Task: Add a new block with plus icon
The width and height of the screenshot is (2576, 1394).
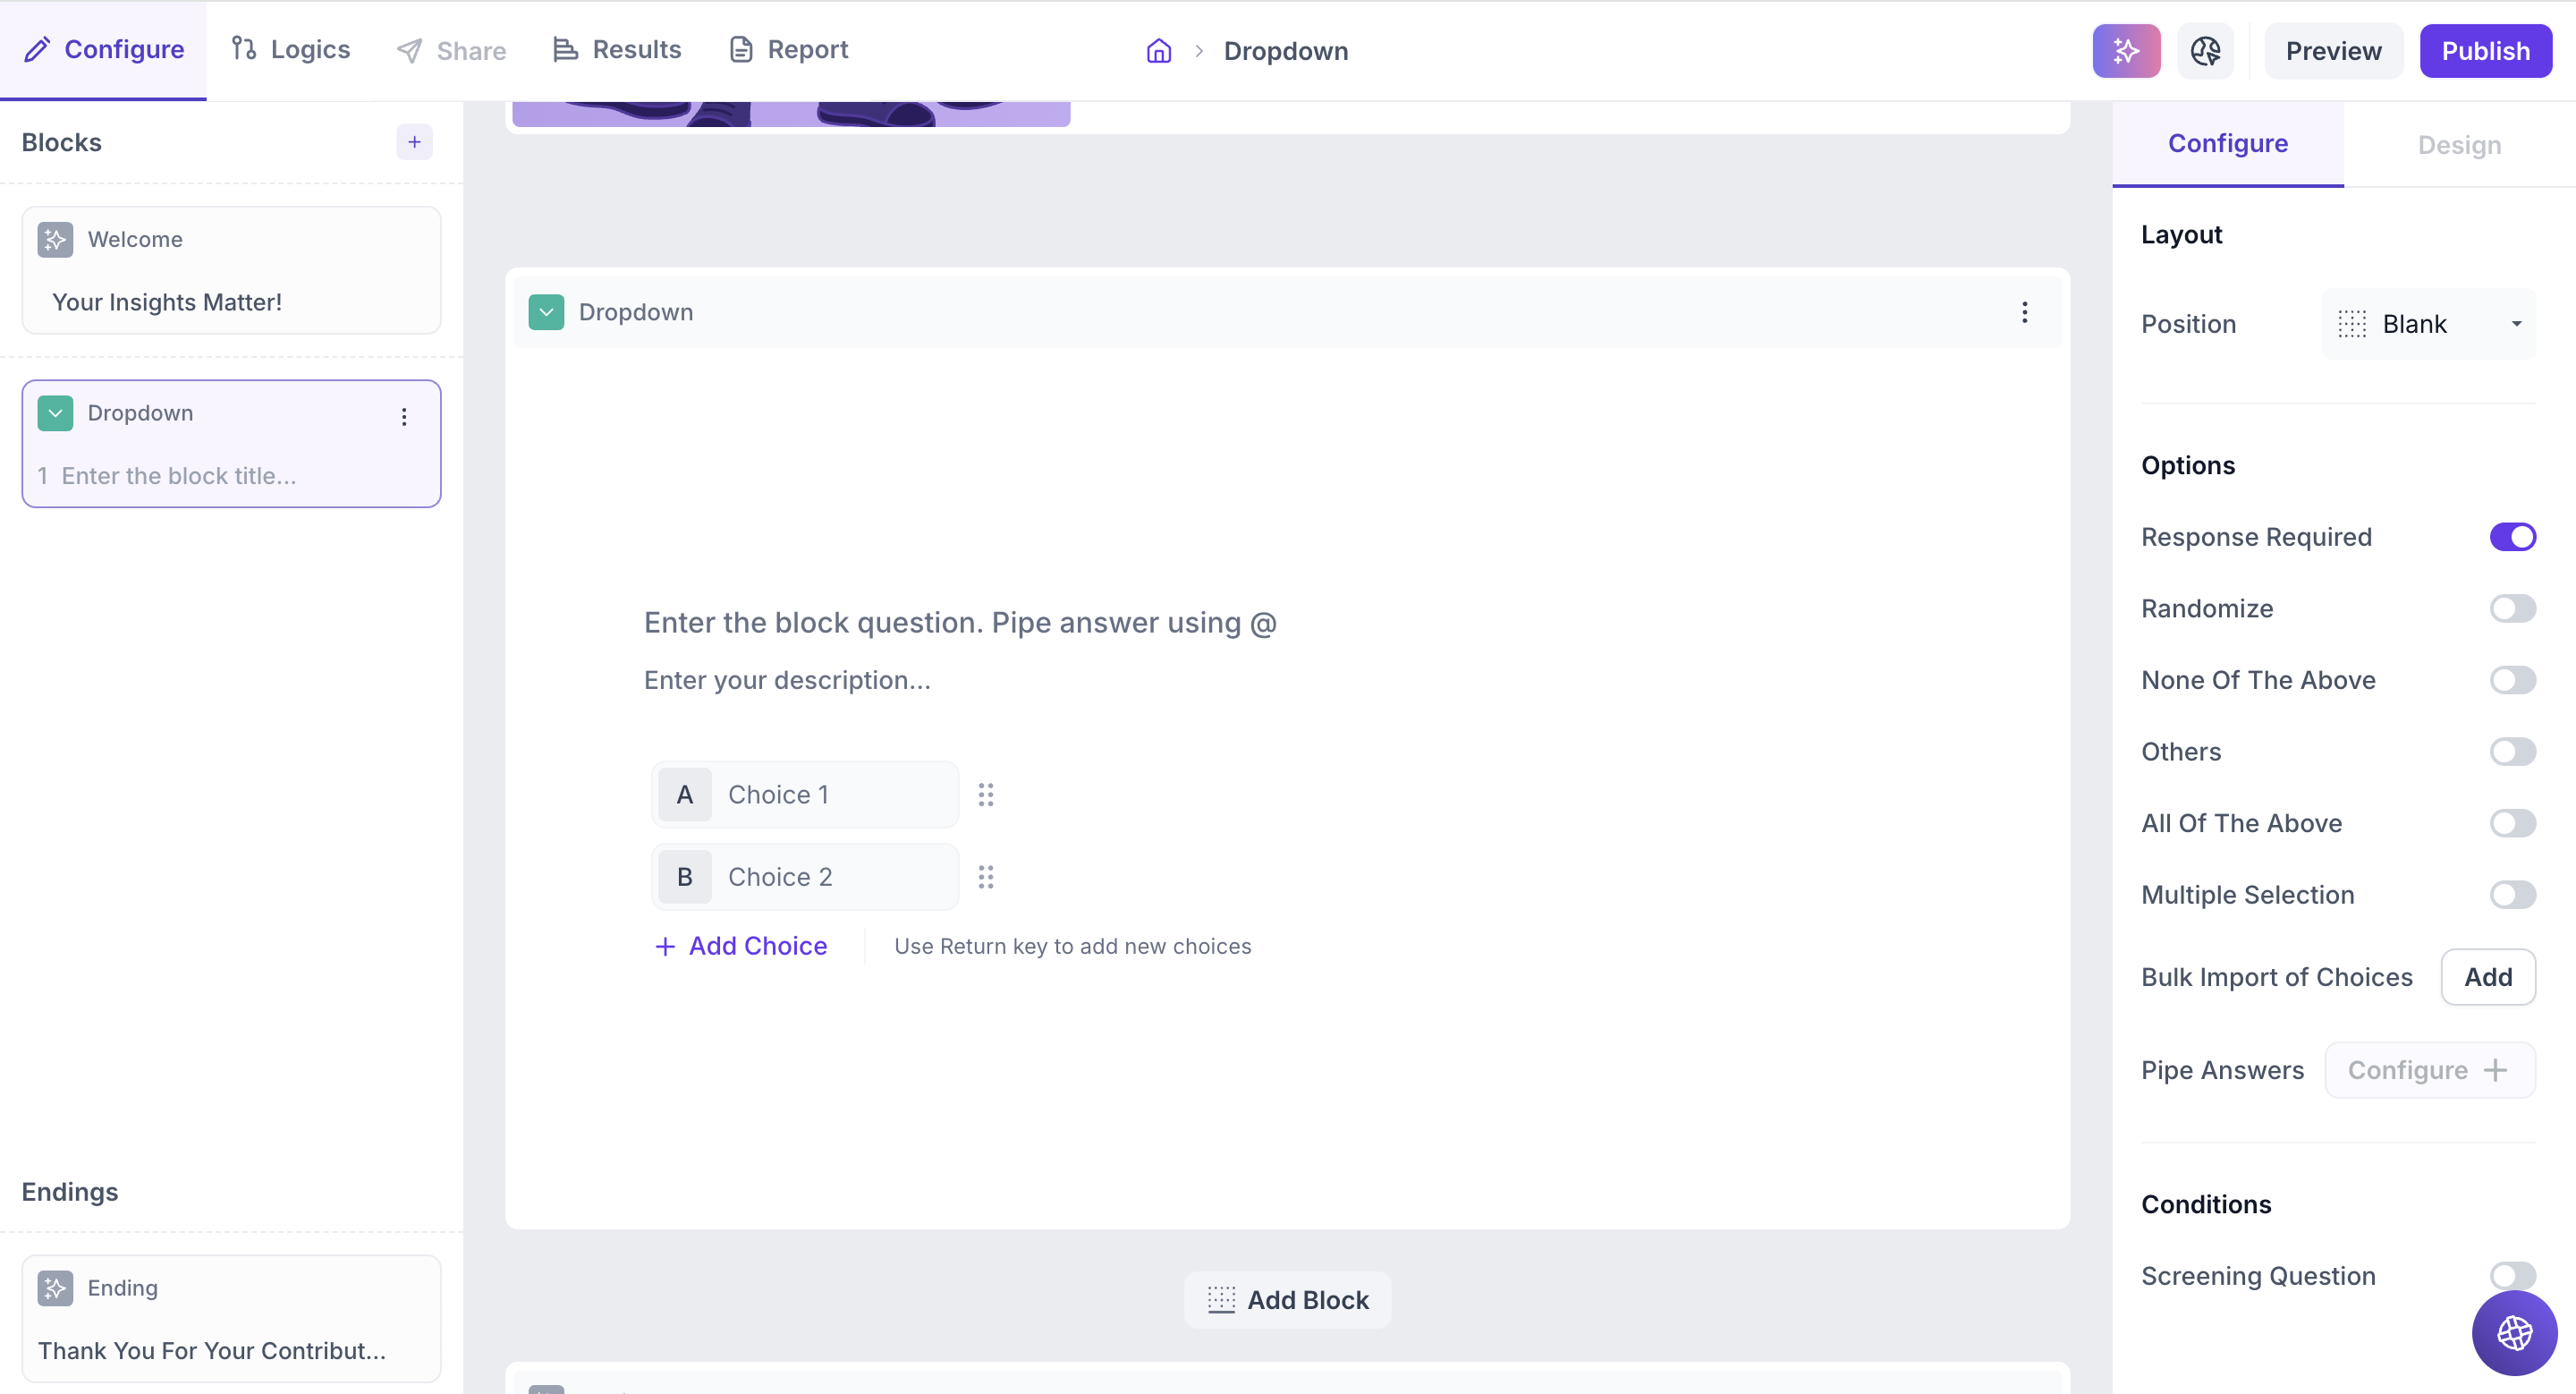Action: pyautogui.click(x=414, y=142)
